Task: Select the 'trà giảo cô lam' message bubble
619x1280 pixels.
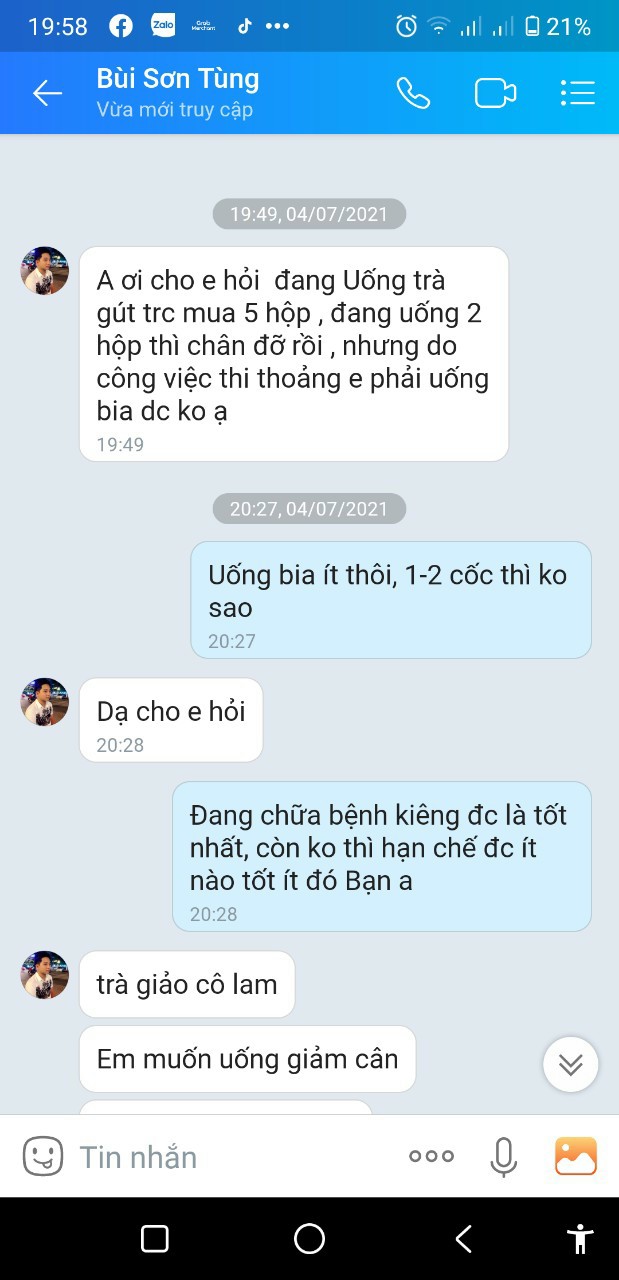Action: pyautogui.click(x=187, y=984)
